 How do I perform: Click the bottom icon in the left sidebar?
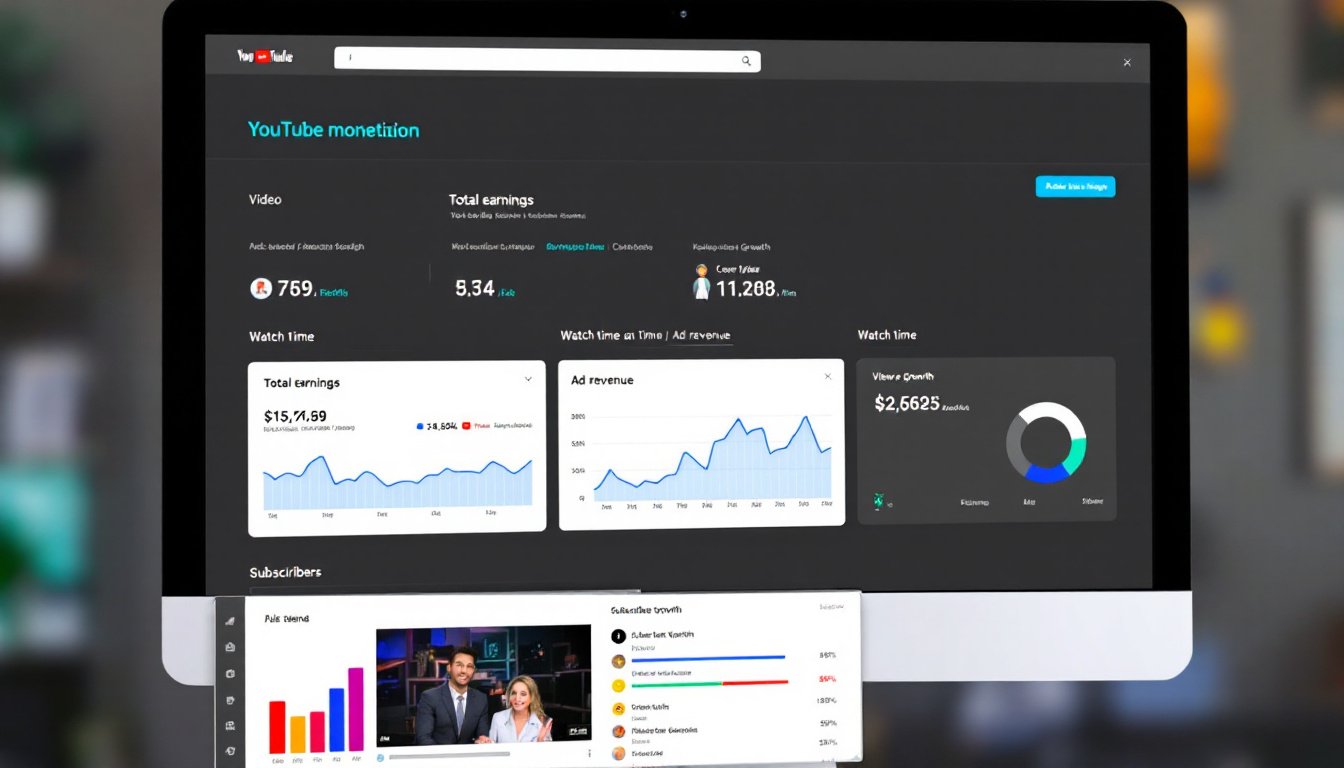click(x=230, y=751)
